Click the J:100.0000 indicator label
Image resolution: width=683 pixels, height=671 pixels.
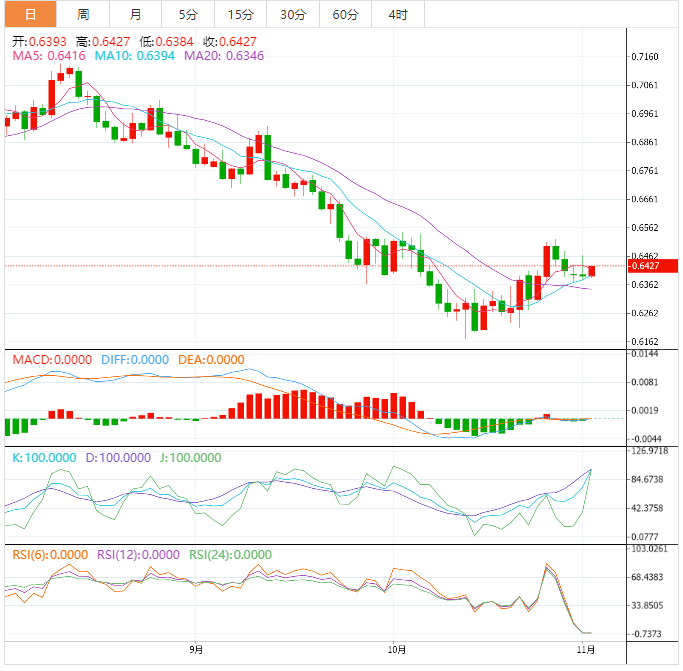coord(190,458)
